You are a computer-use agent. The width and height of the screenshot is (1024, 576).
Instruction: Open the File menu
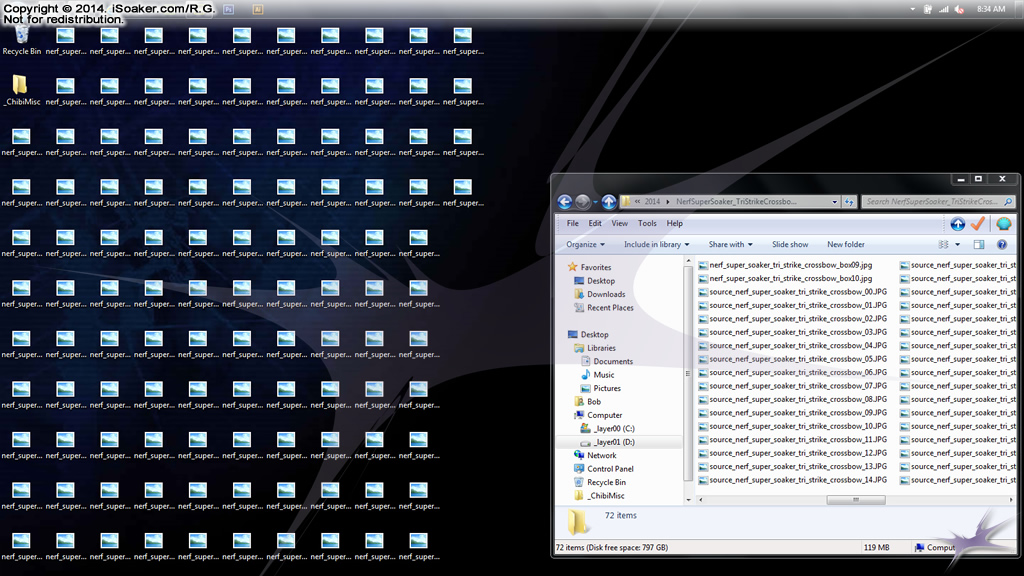point(573,223)
